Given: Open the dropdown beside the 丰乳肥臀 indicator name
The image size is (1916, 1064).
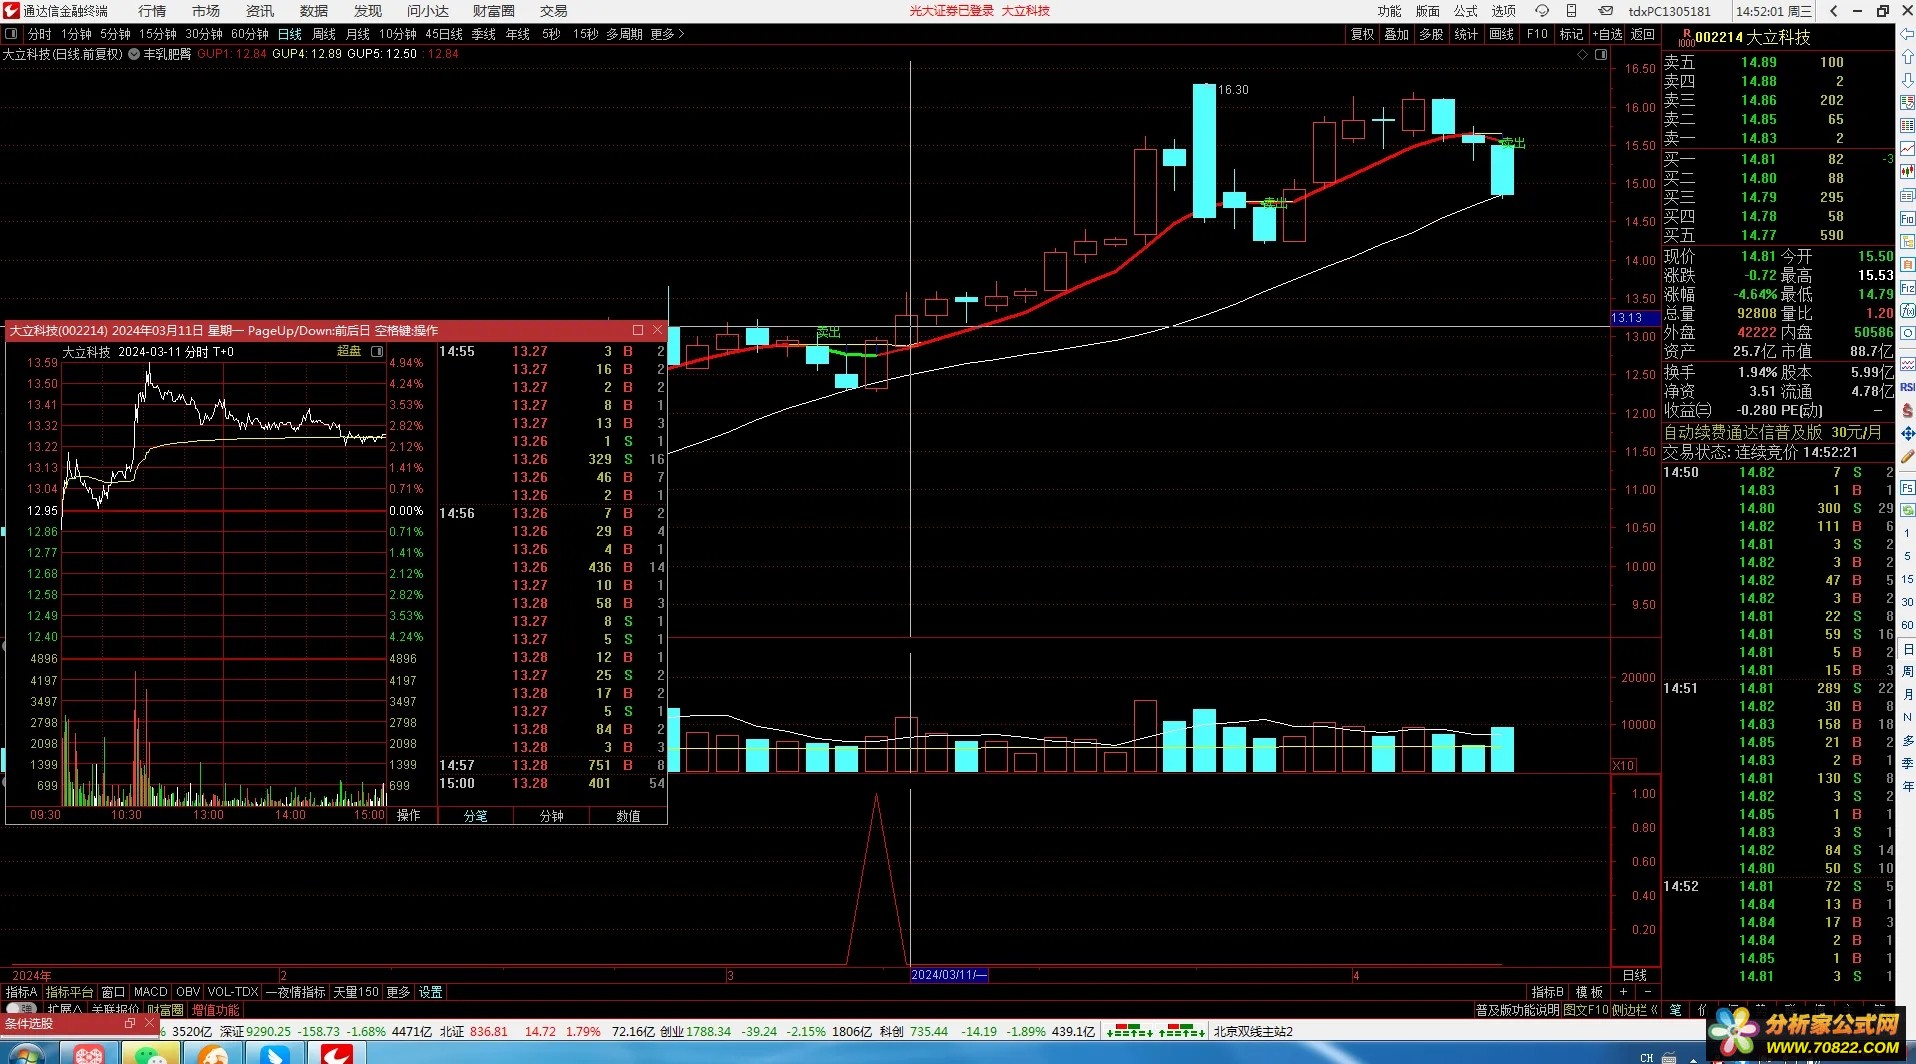Looking at the screenshot, I should 134,54.
